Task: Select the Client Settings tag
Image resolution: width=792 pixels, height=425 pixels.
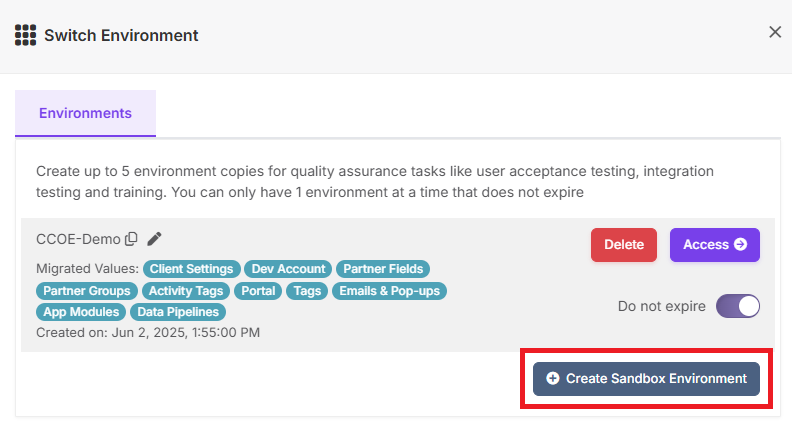Action: (191, 269)
